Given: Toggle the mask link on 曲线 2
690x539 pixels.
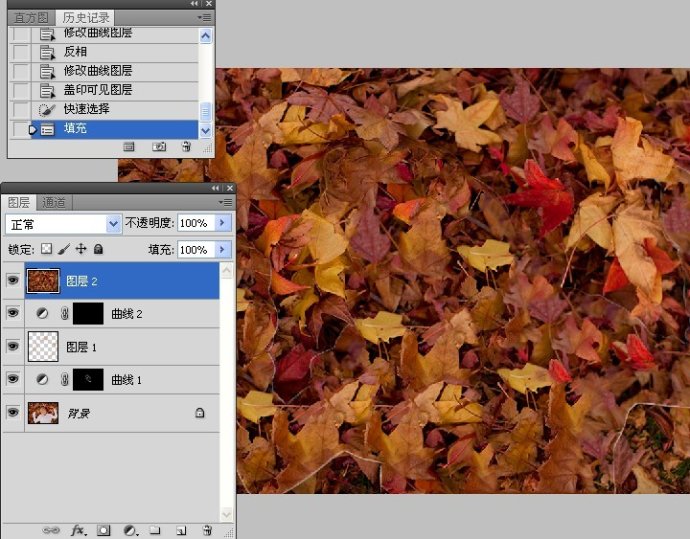Looking at the screenshot, I should coord(65,313).
